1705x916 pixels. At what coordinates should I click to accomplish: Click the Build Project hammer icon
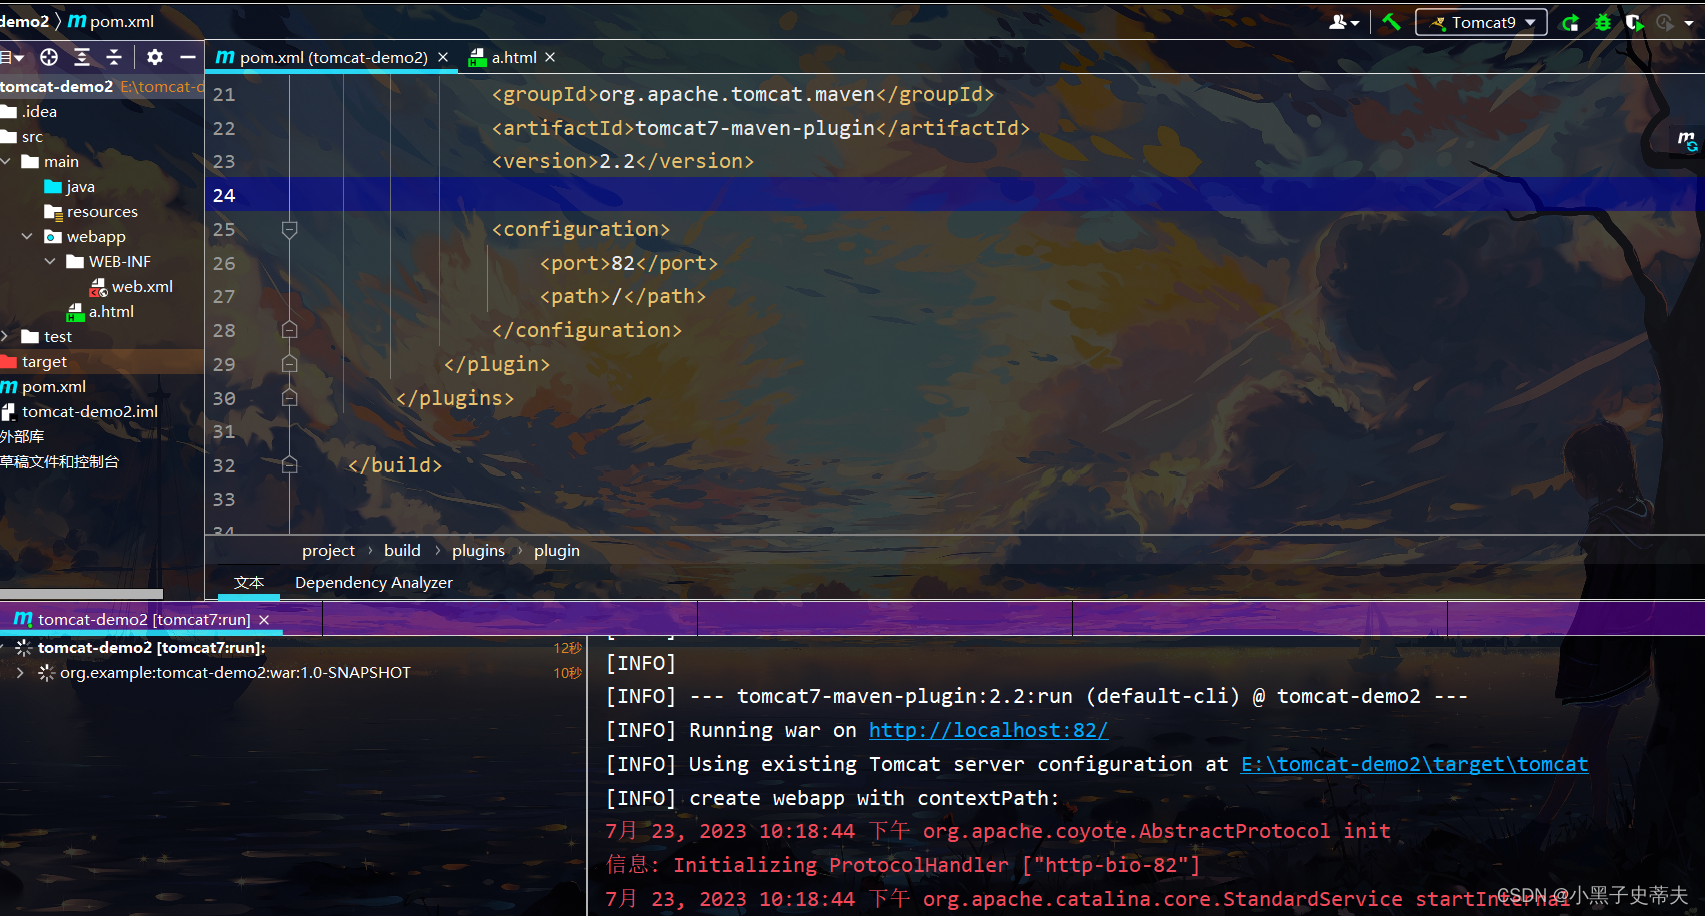tap(1391, 21)
